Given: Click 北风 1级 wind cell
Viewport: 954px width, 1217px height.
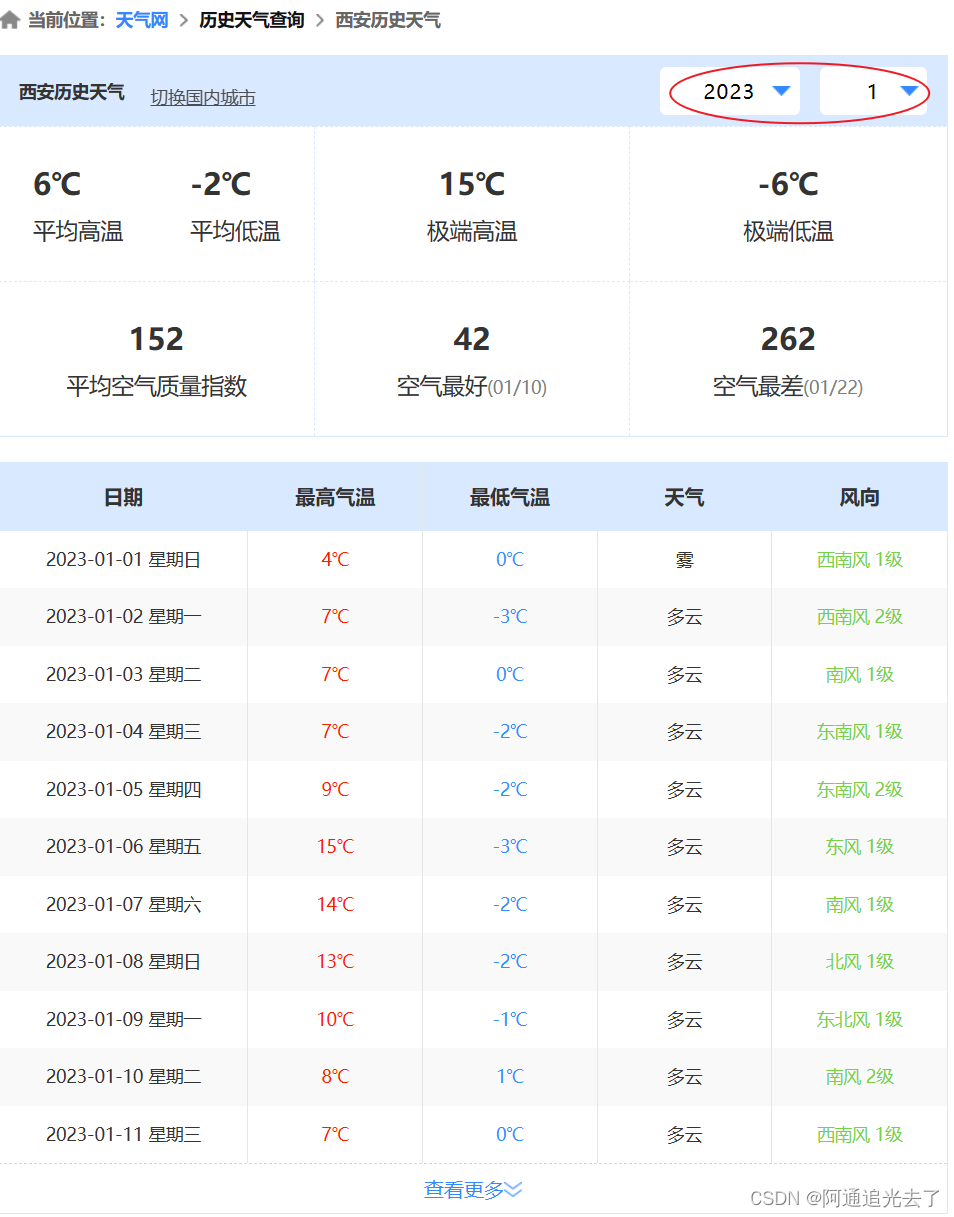Looking at the screenshot, I should (860, 962).
